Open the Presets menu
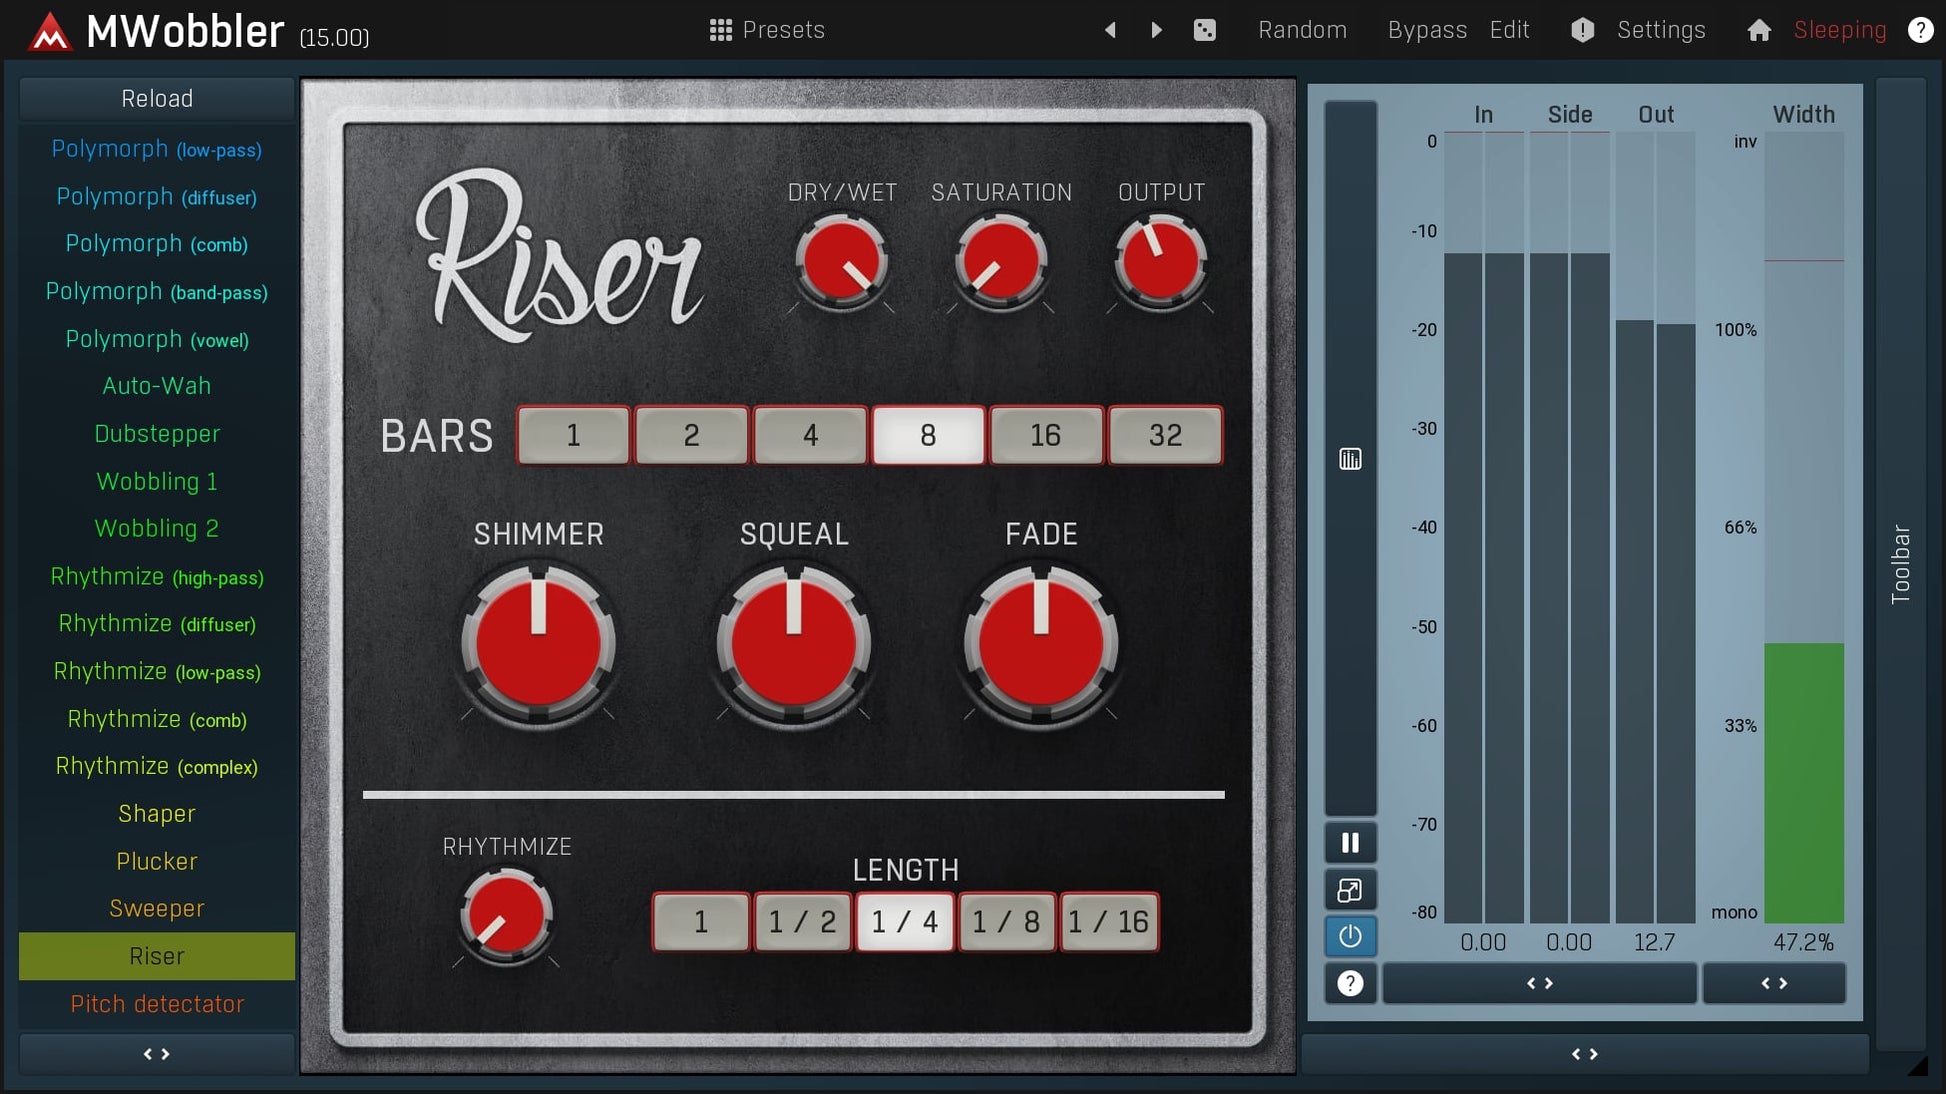The image size is (1946, 1094). click(x=767, y=30)
